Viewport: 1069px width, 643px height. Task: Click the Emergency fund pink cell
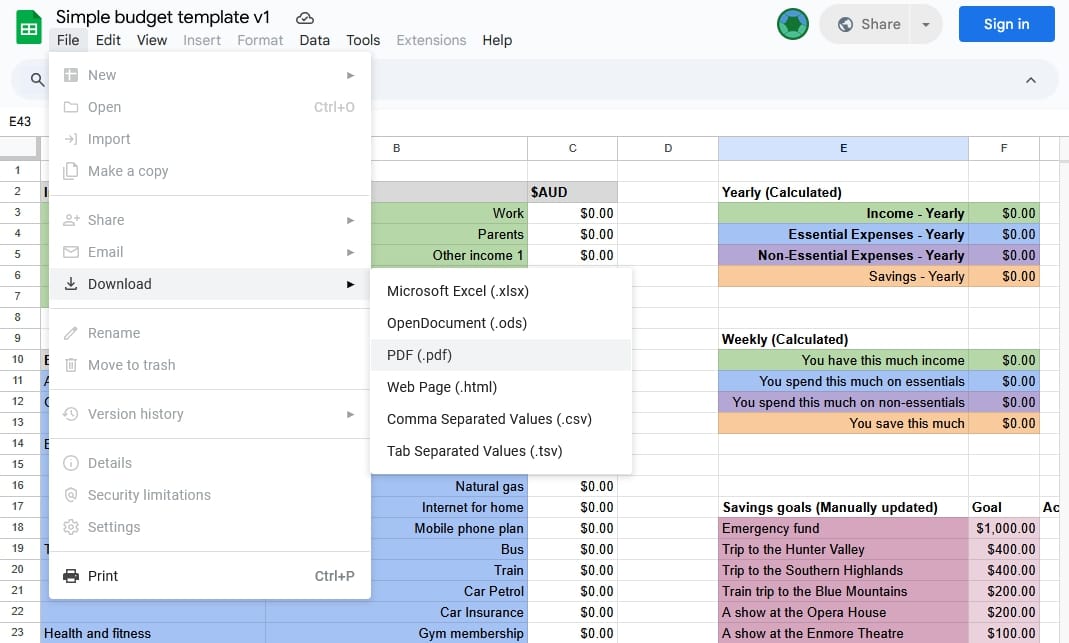843,528
